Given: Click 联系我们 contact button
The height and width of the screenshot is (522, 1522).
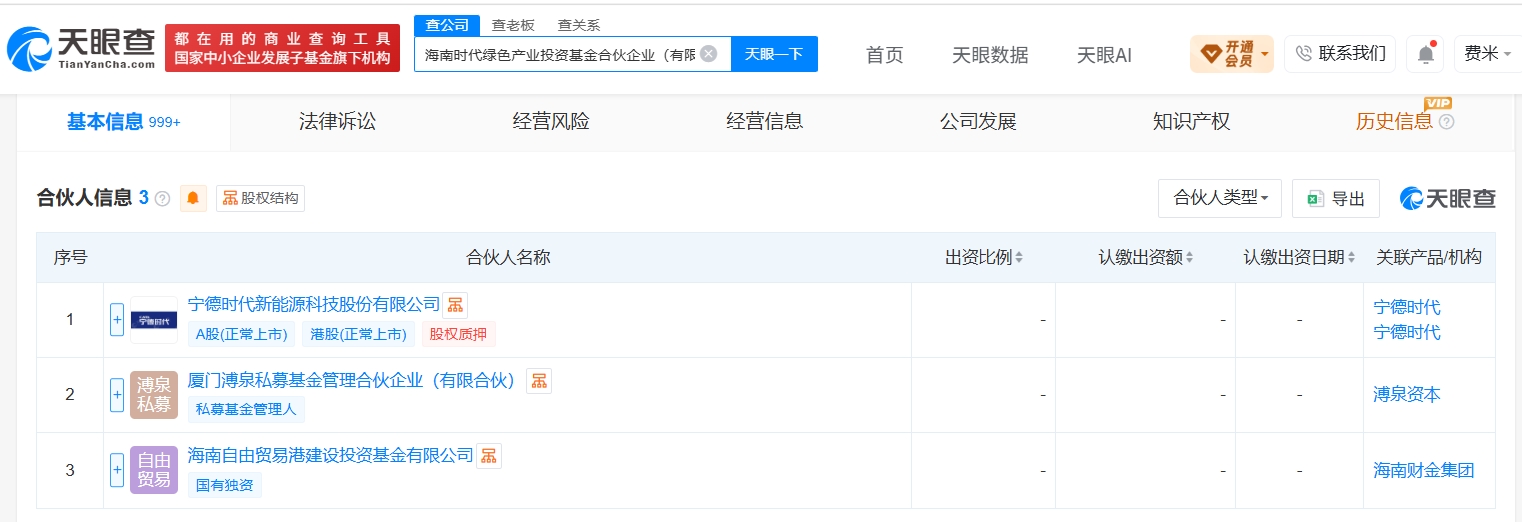Looking at the screenshot, I should (x=1340, y=54).
